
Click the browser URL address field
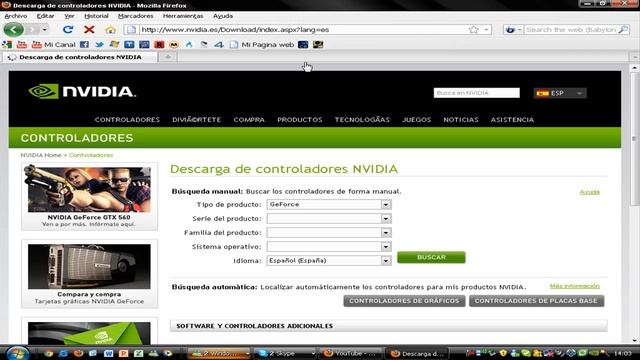[304, 30]
